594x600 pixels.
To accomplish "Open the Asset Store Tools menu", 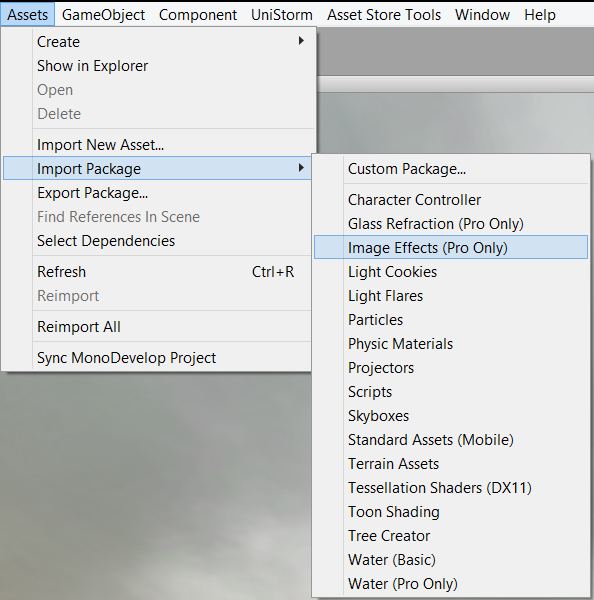I will pos(384,15).
